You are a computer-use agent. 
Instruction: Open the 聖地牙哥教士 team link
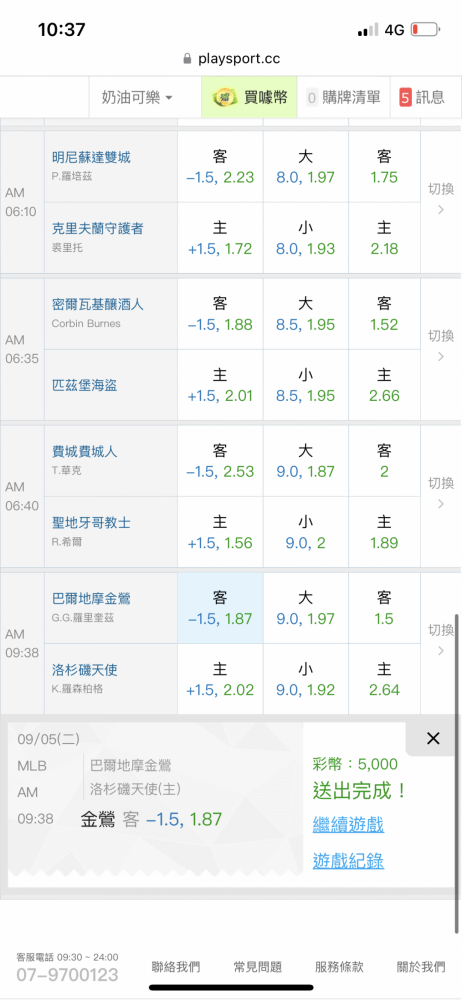pos(91,523)
